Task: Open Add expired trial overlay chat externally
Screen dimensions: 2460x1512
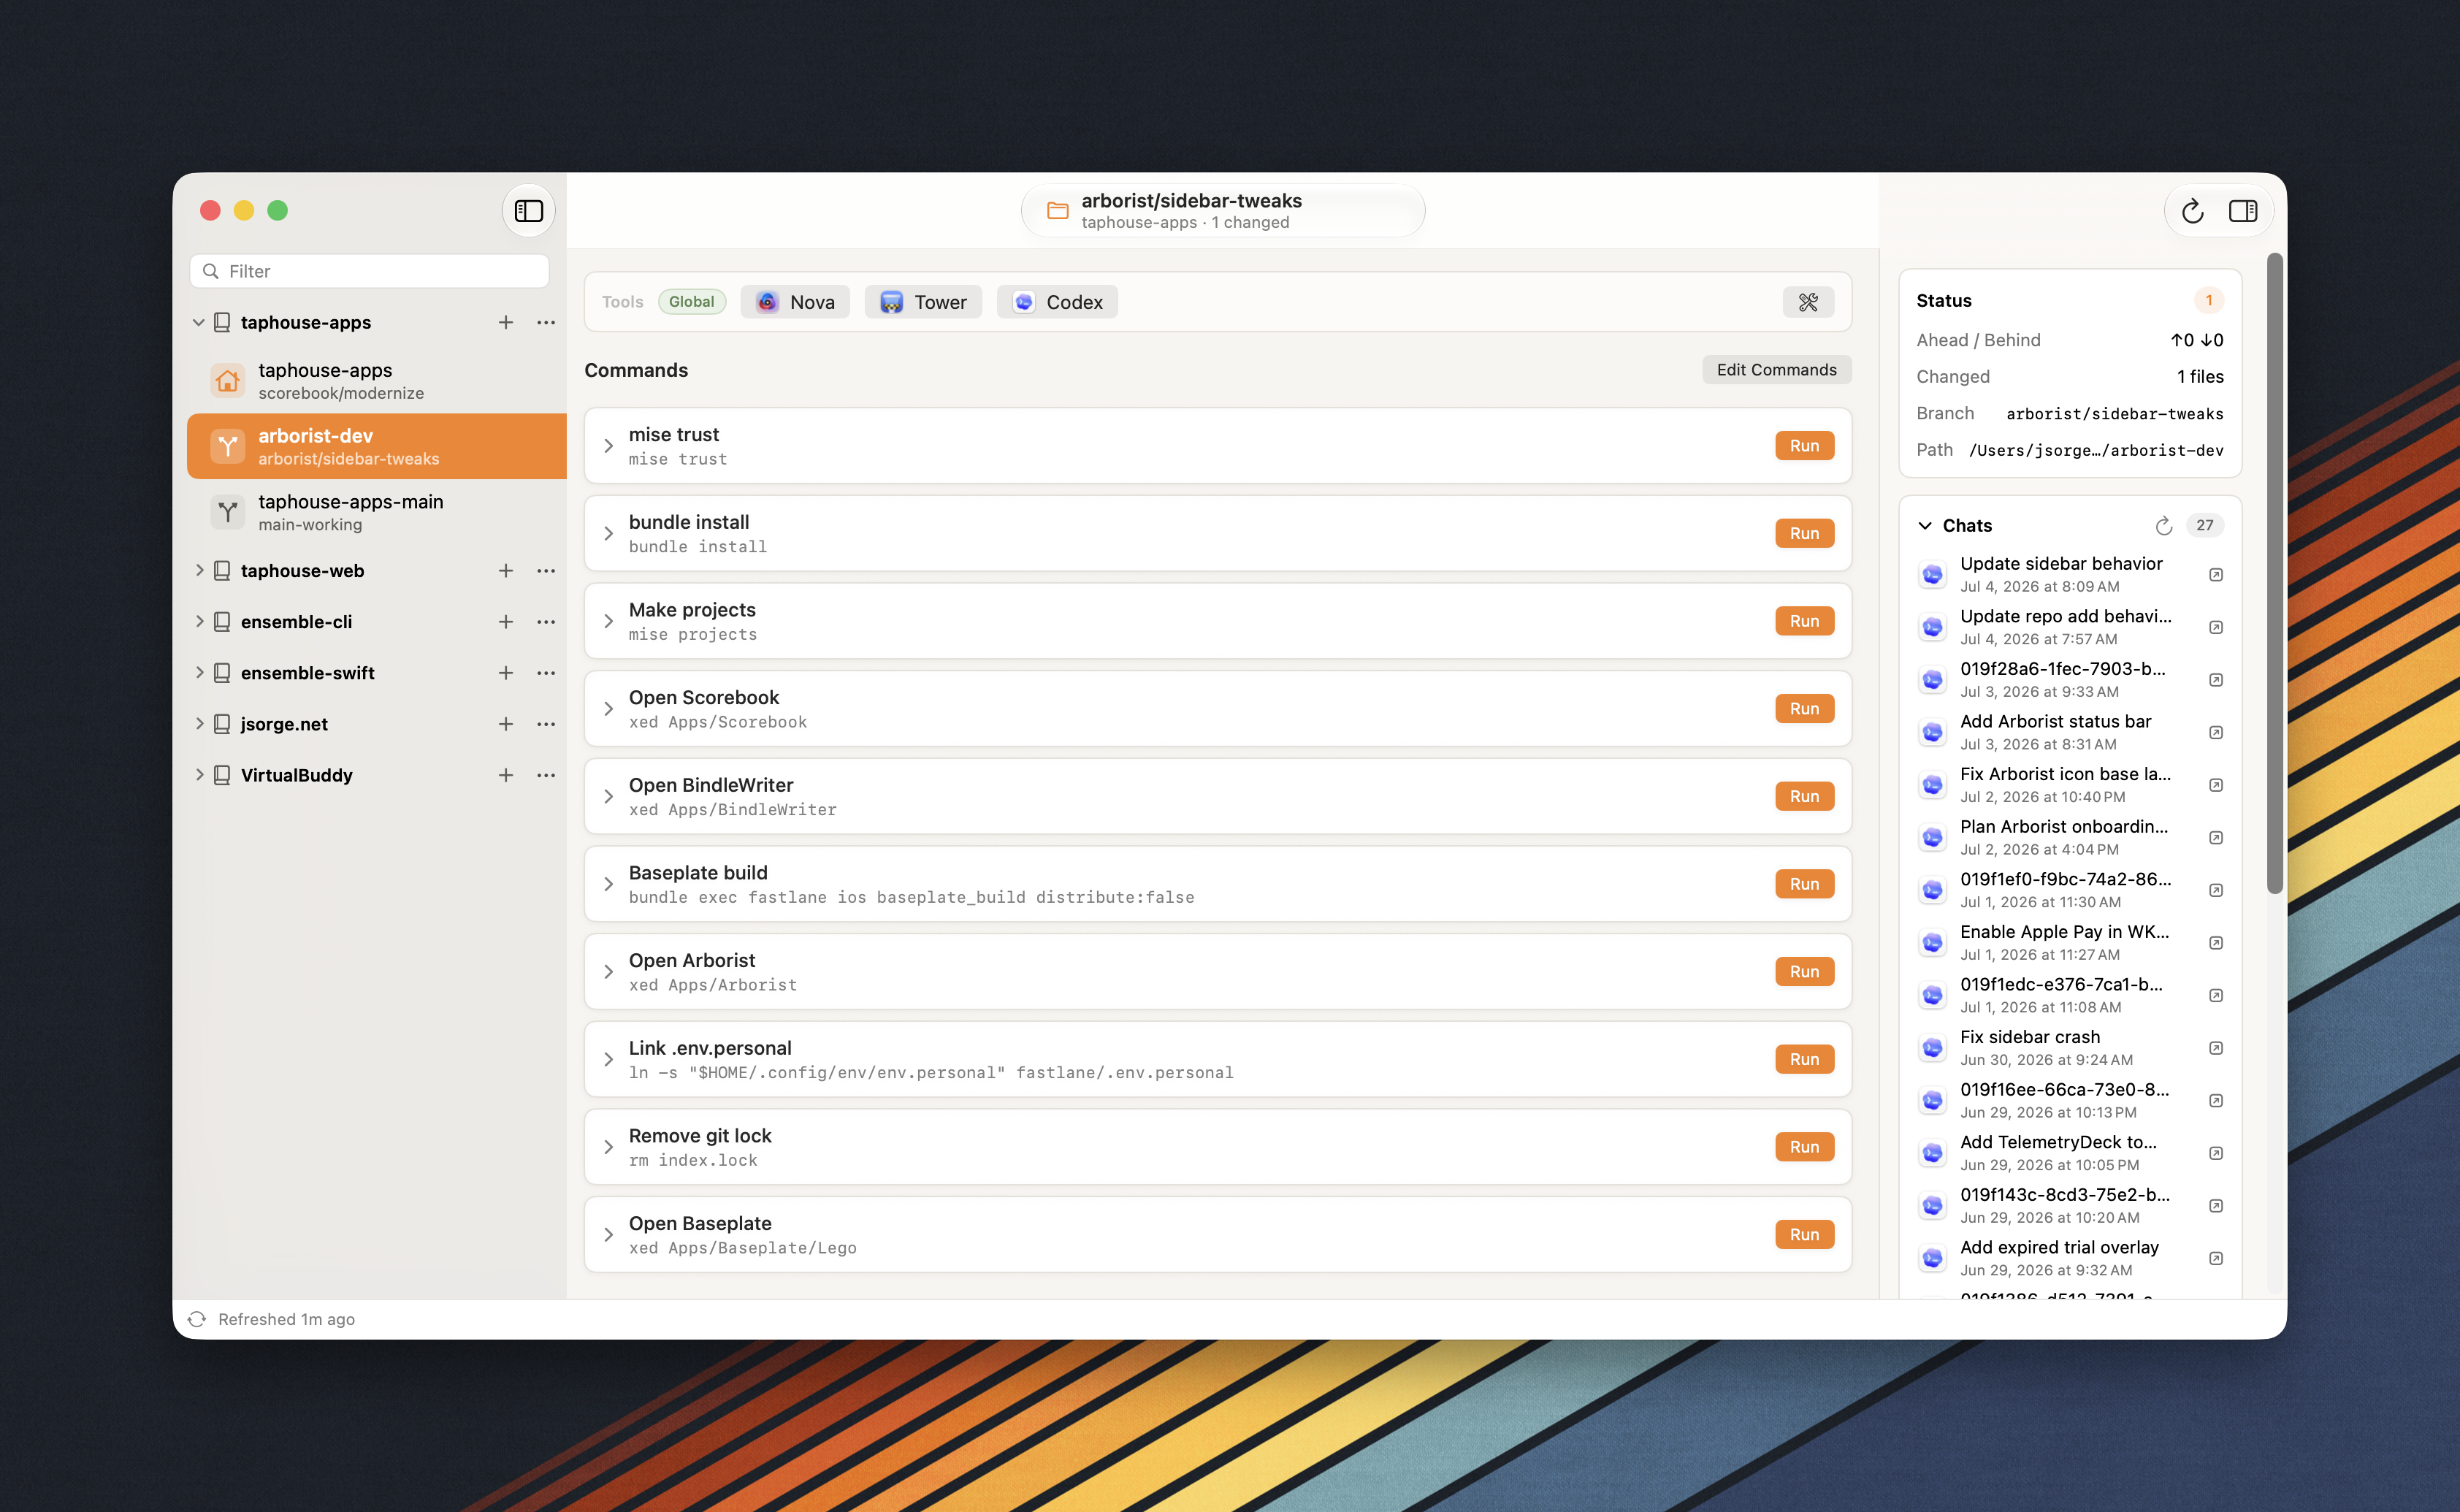Action: pyautogui.click(x=2216, y=1259)
